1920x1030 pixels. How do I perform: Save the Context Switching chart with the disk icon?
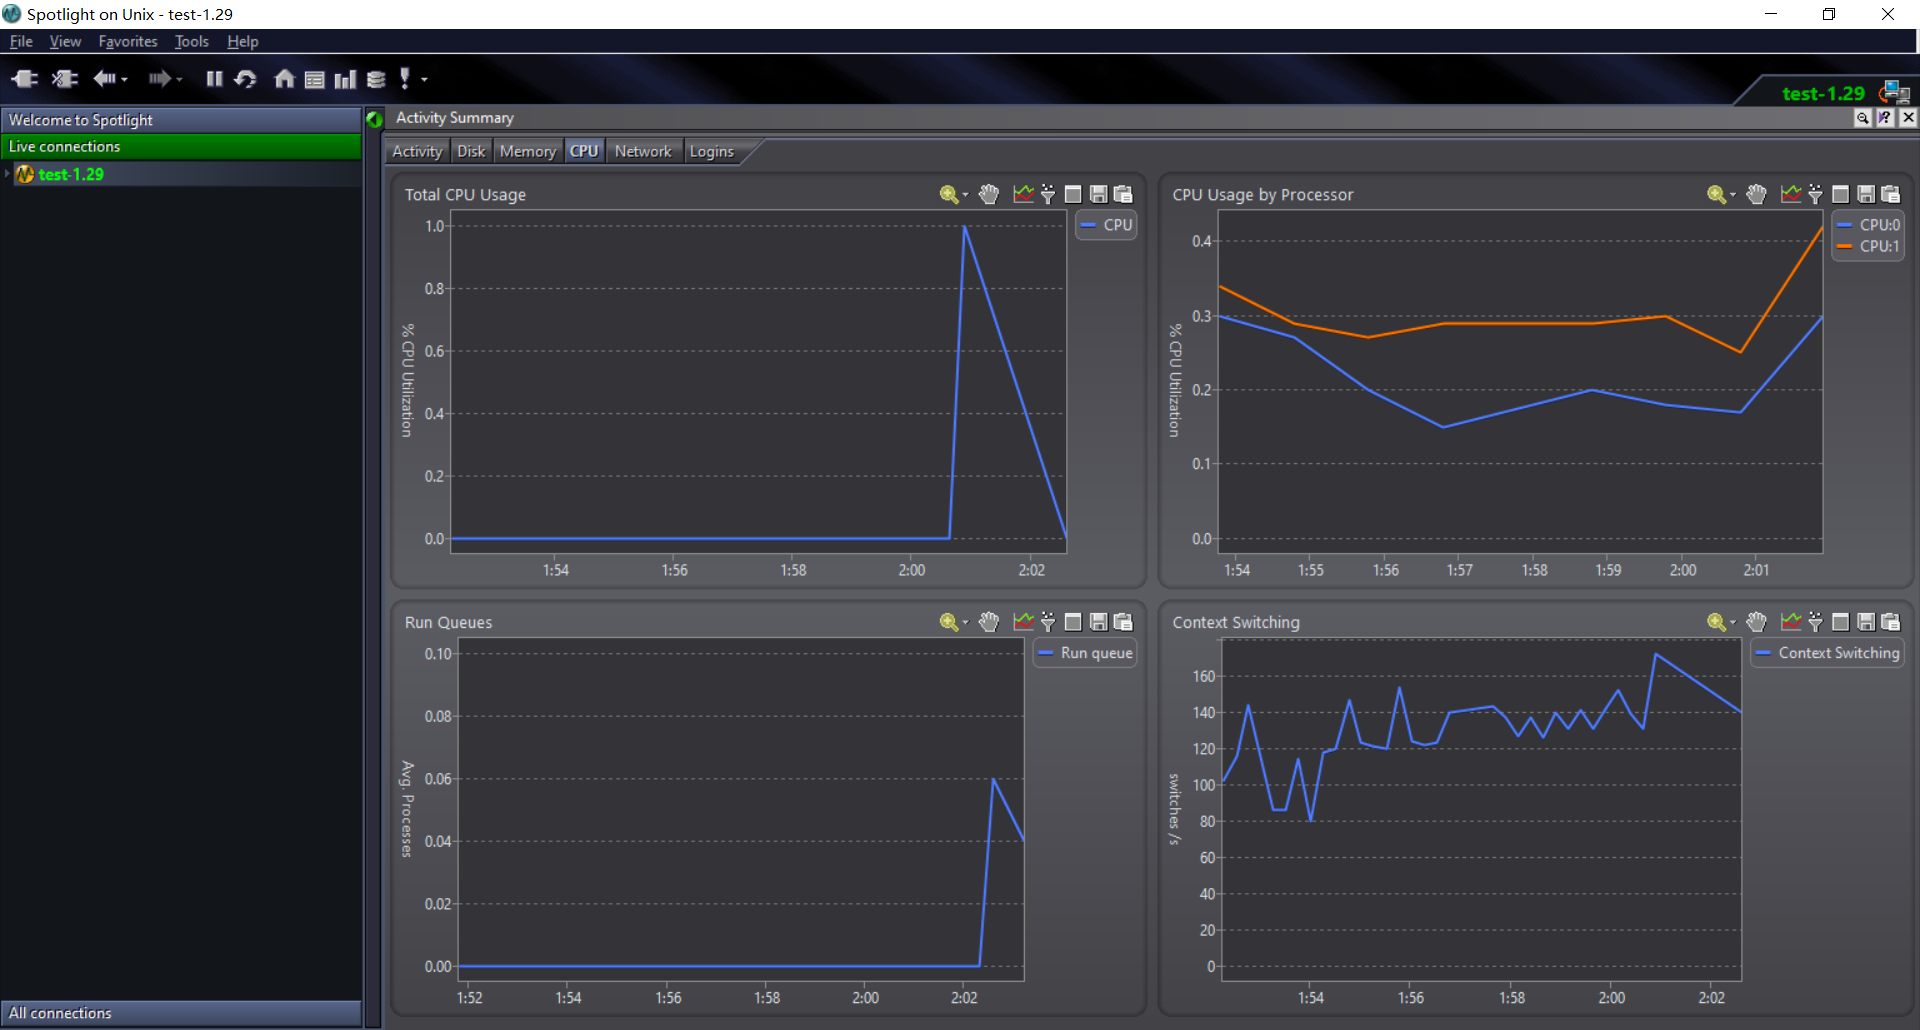pyautogui.click(x=1866, y=622)
